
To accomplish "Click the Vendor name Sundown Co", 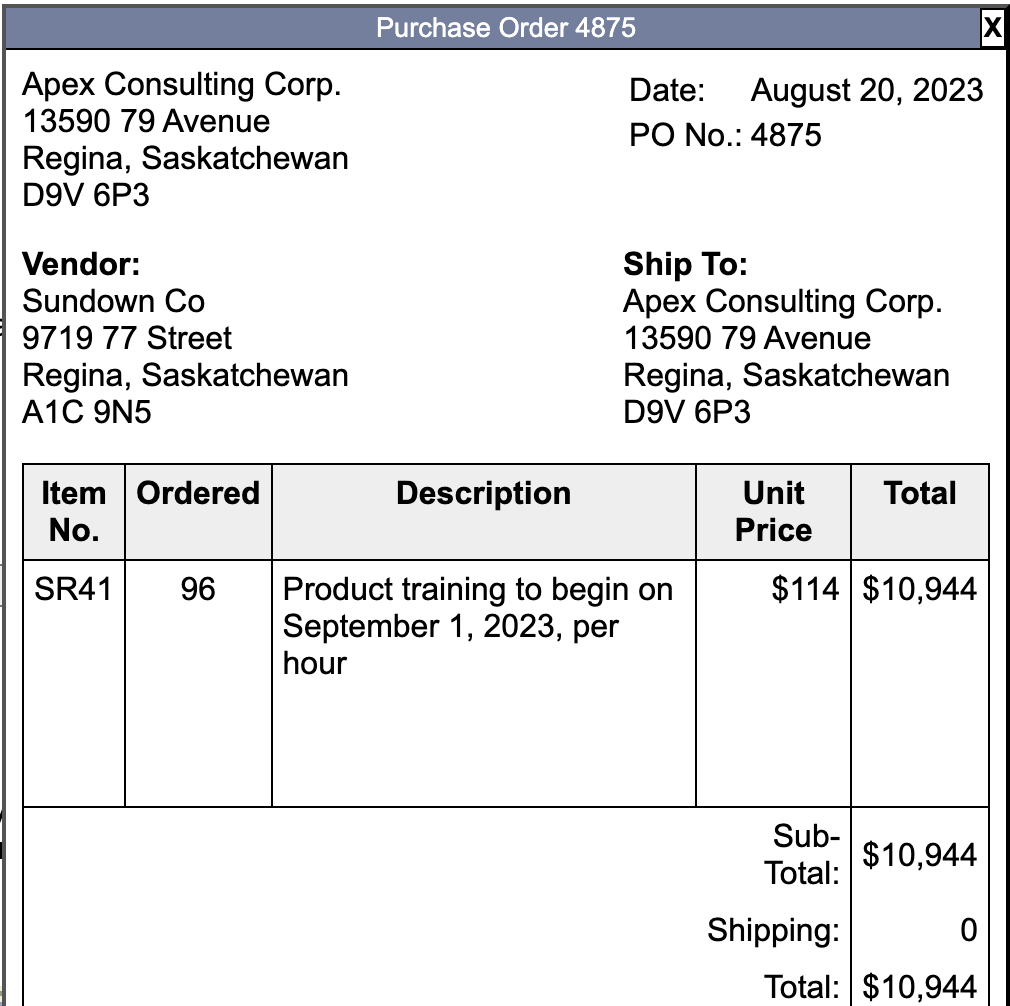I will [x=110, y=301].
